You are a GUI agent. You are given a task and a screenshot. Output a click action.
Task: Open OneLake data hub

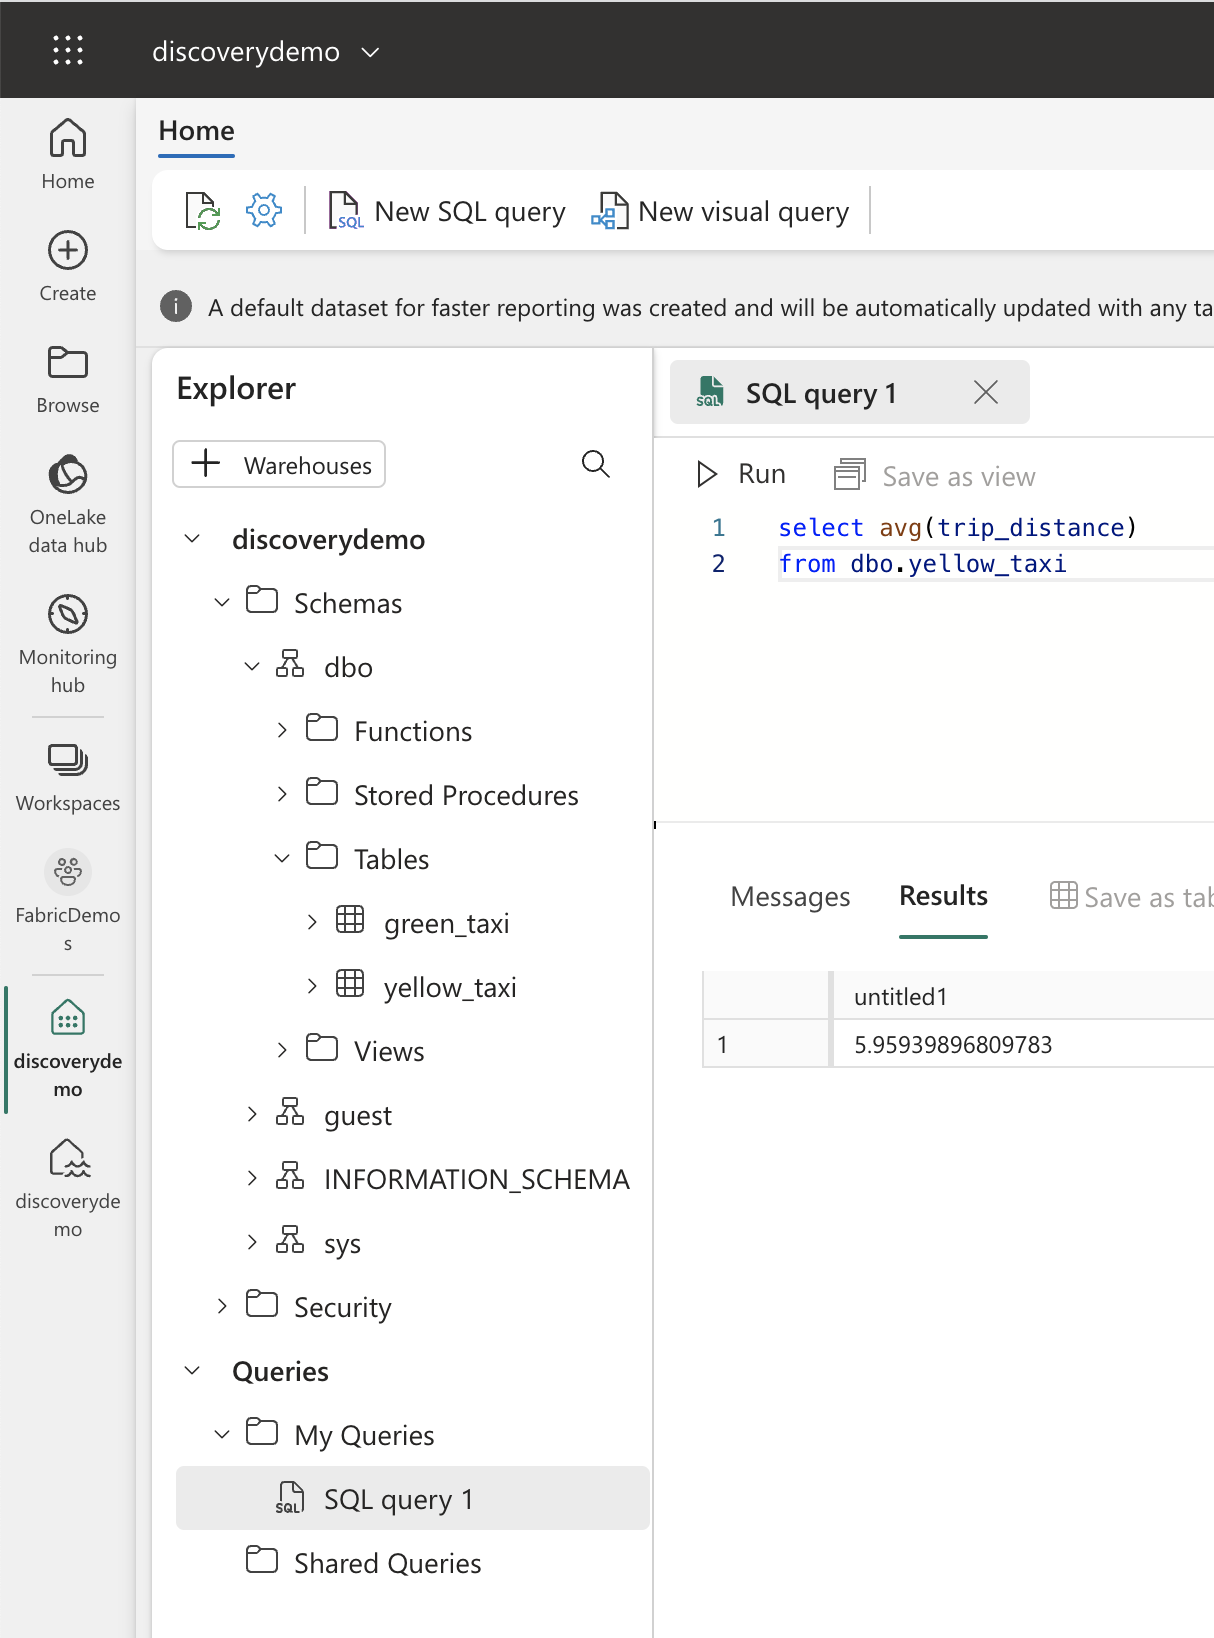pyautogui.click(x=68, y=503)
